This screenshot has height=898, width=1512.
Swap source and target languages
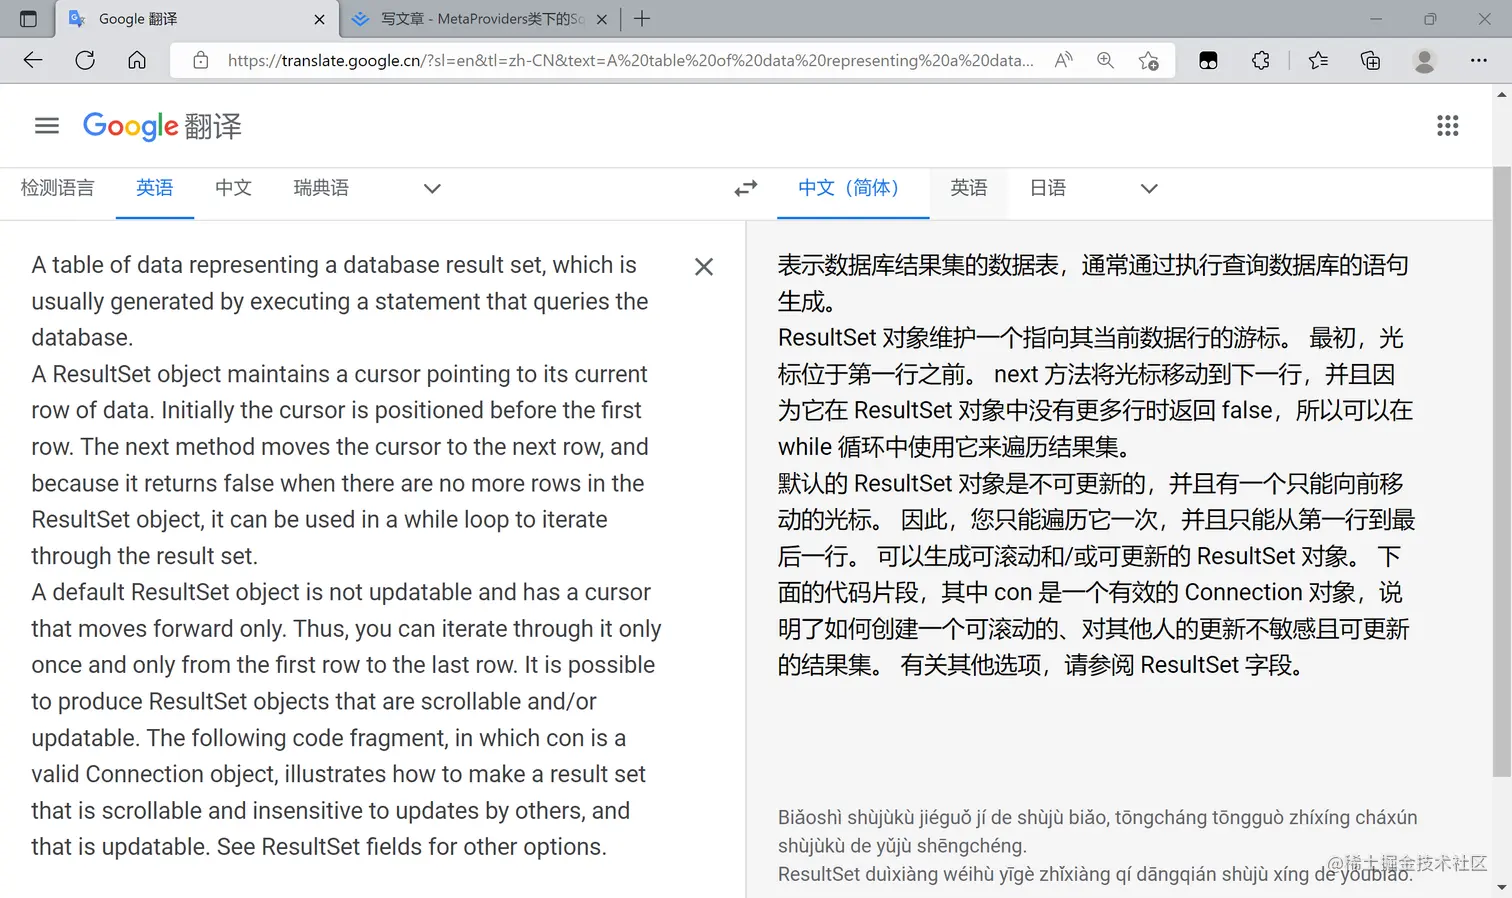[x=746, y=188]
